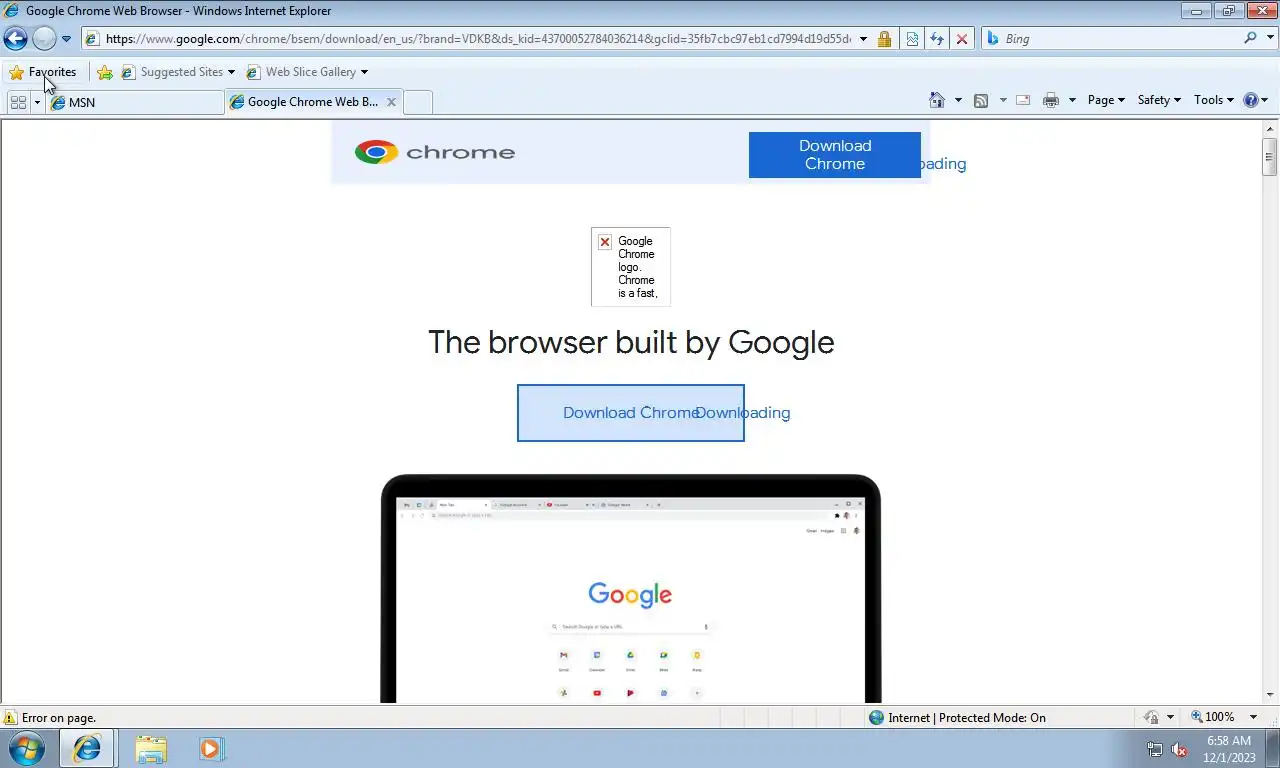Expand the Print options dropdown arrow
Image resolution: width=1280 pixels, height=768 pixels.
1072,100
